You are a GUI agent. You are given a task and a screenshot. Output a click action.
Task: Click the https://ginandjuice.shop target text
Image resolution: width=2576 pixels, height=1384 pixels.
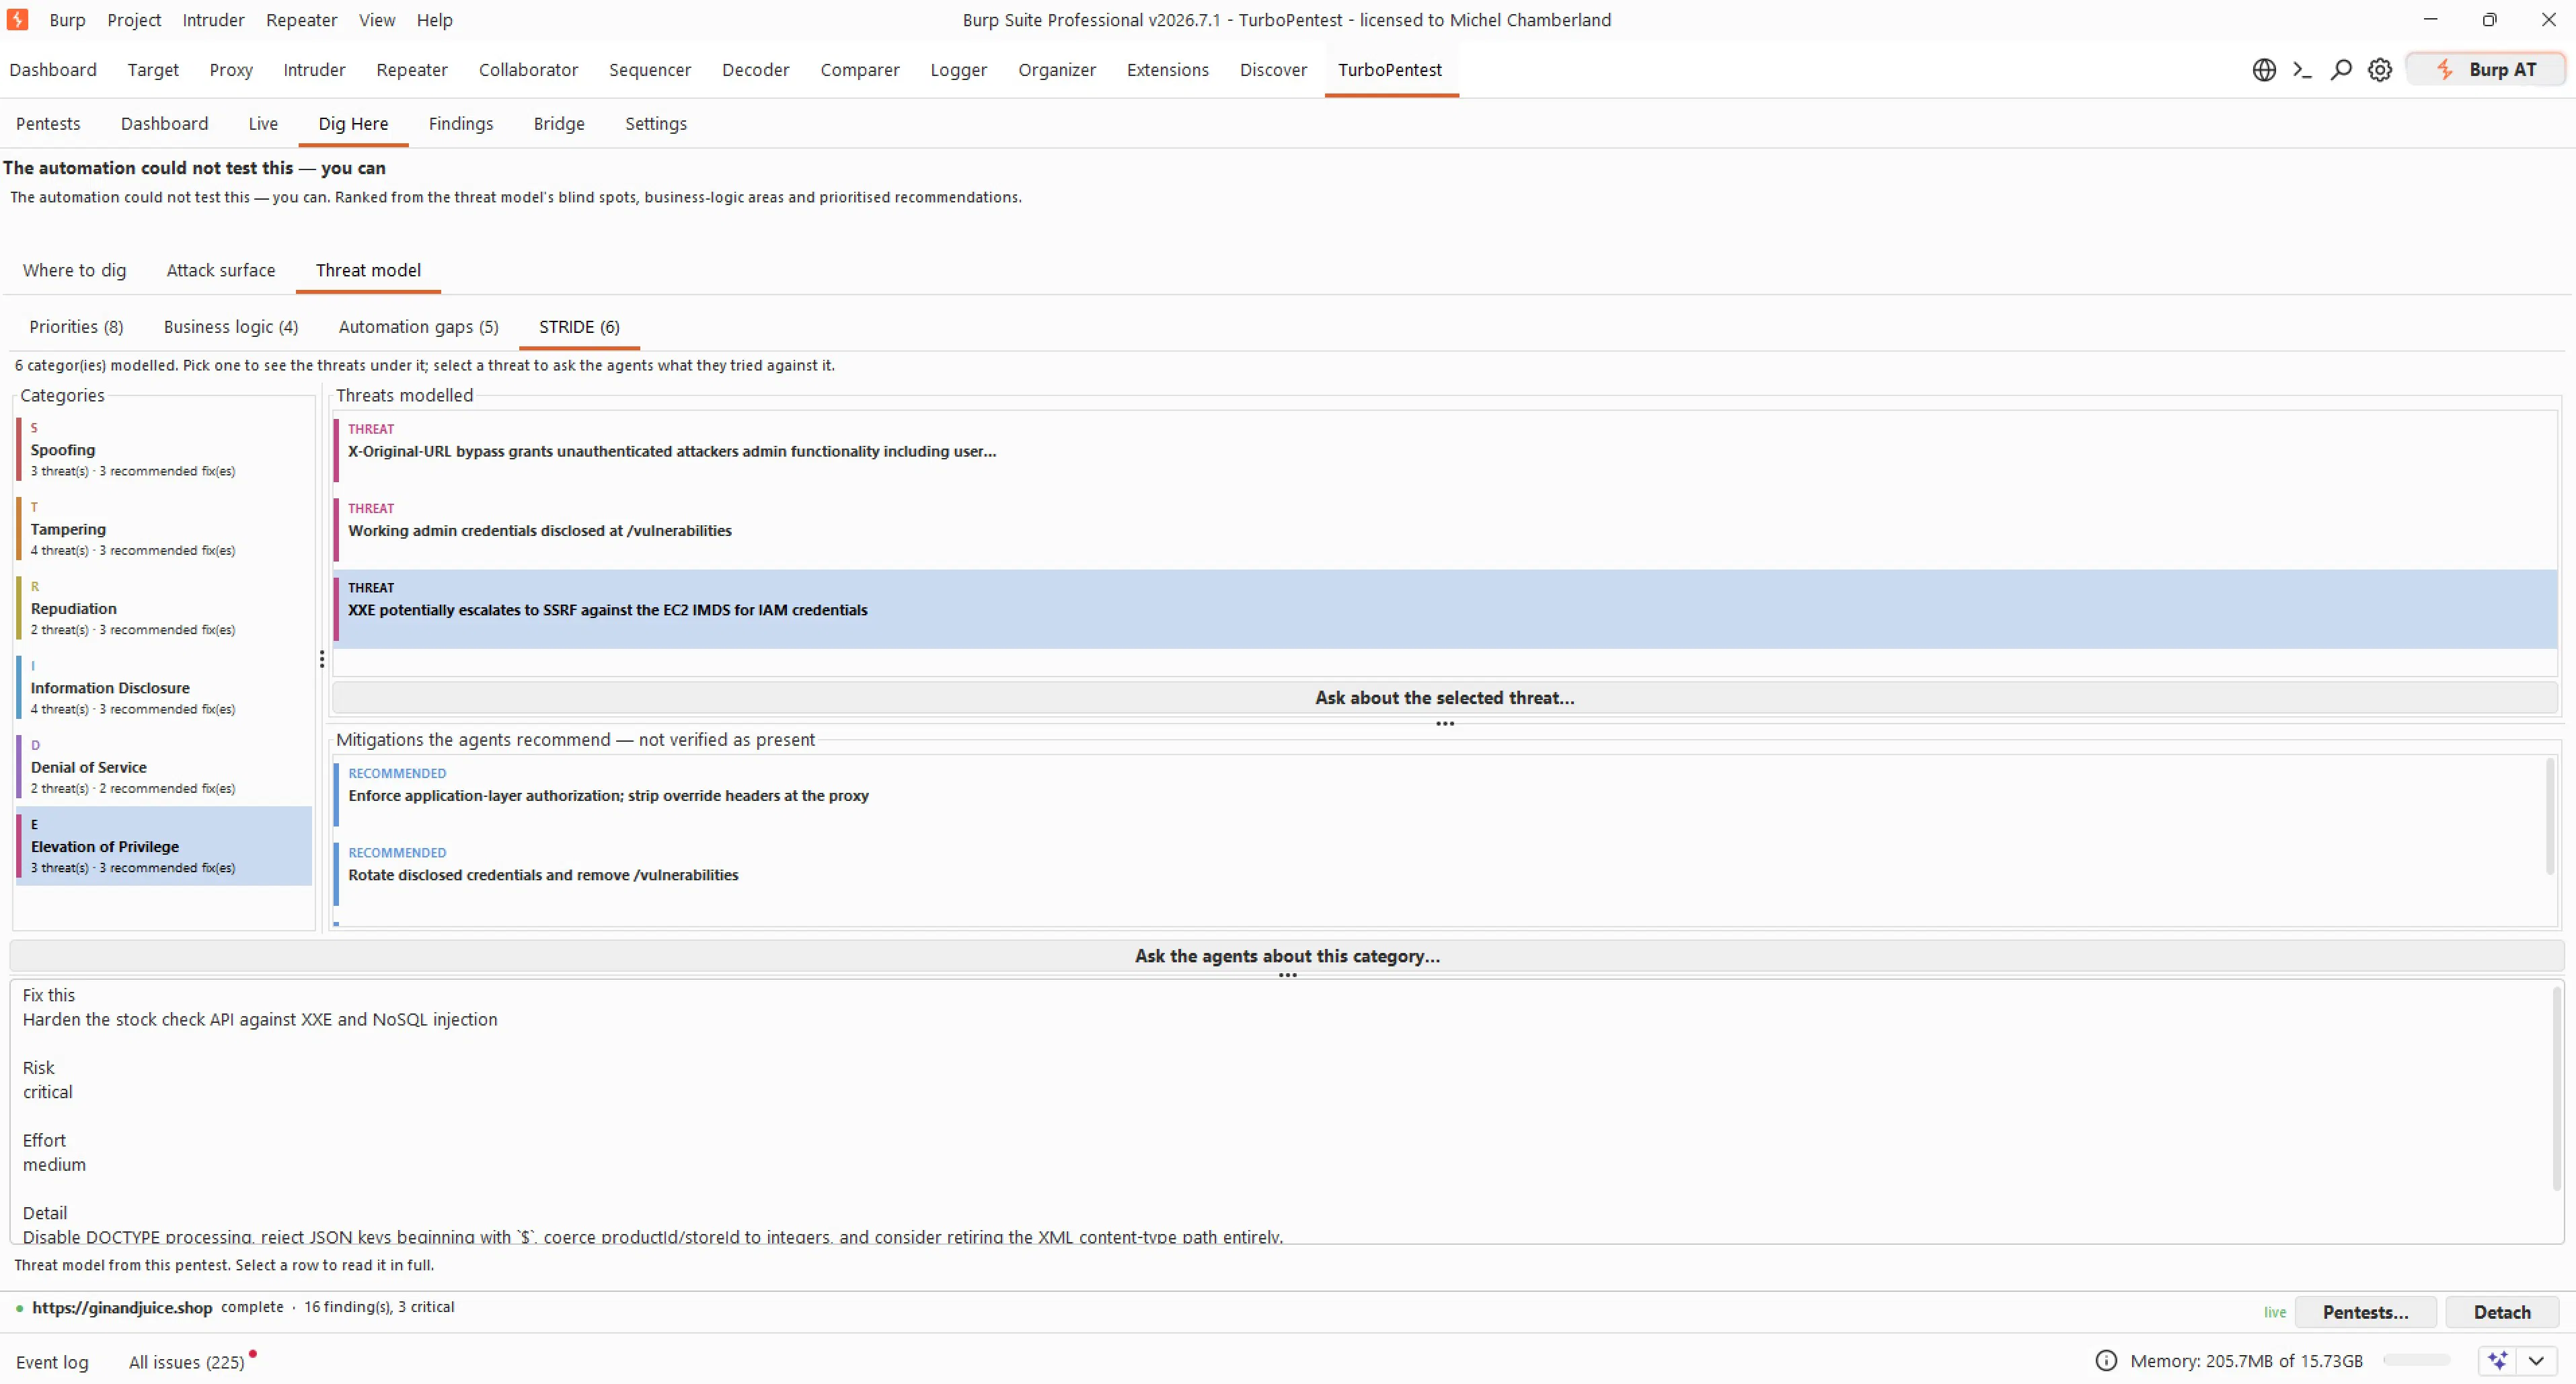point(122,1307)
